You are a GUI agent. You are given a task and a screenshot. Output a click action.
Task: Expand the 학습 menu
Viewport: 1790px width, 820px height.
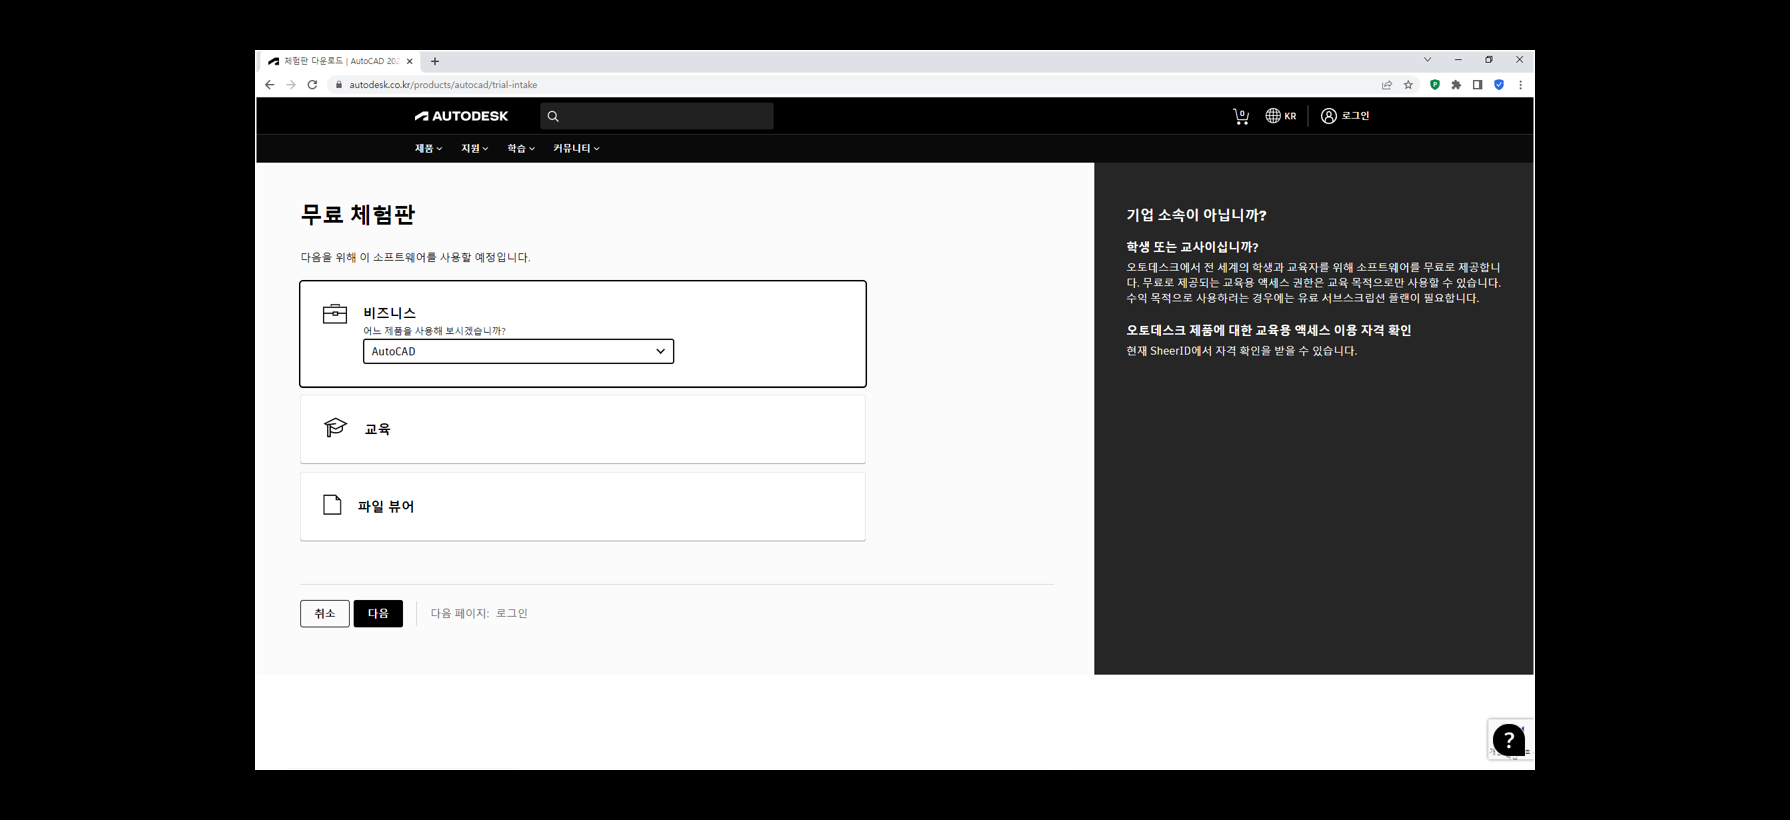[520, 148]
